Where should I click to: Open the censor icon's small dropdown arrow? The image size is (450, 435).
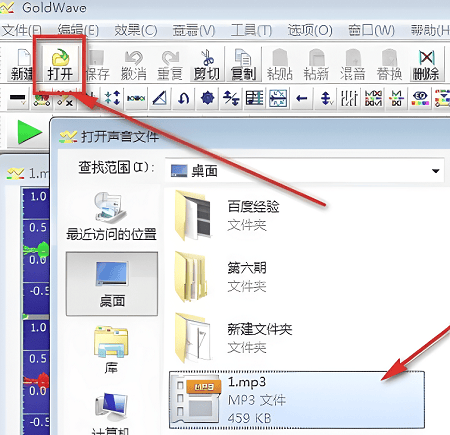23,104
